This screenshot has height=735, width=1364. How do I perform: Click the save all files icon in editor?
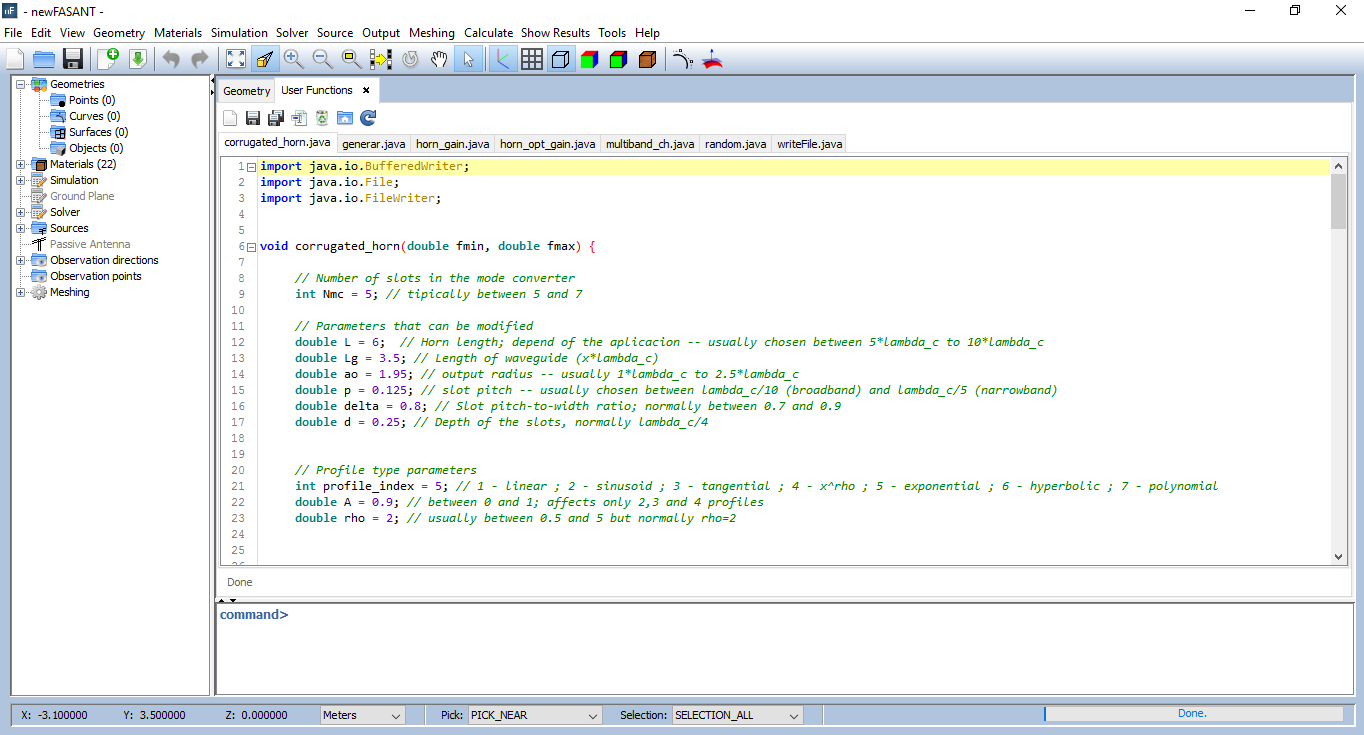coord(275,118)
